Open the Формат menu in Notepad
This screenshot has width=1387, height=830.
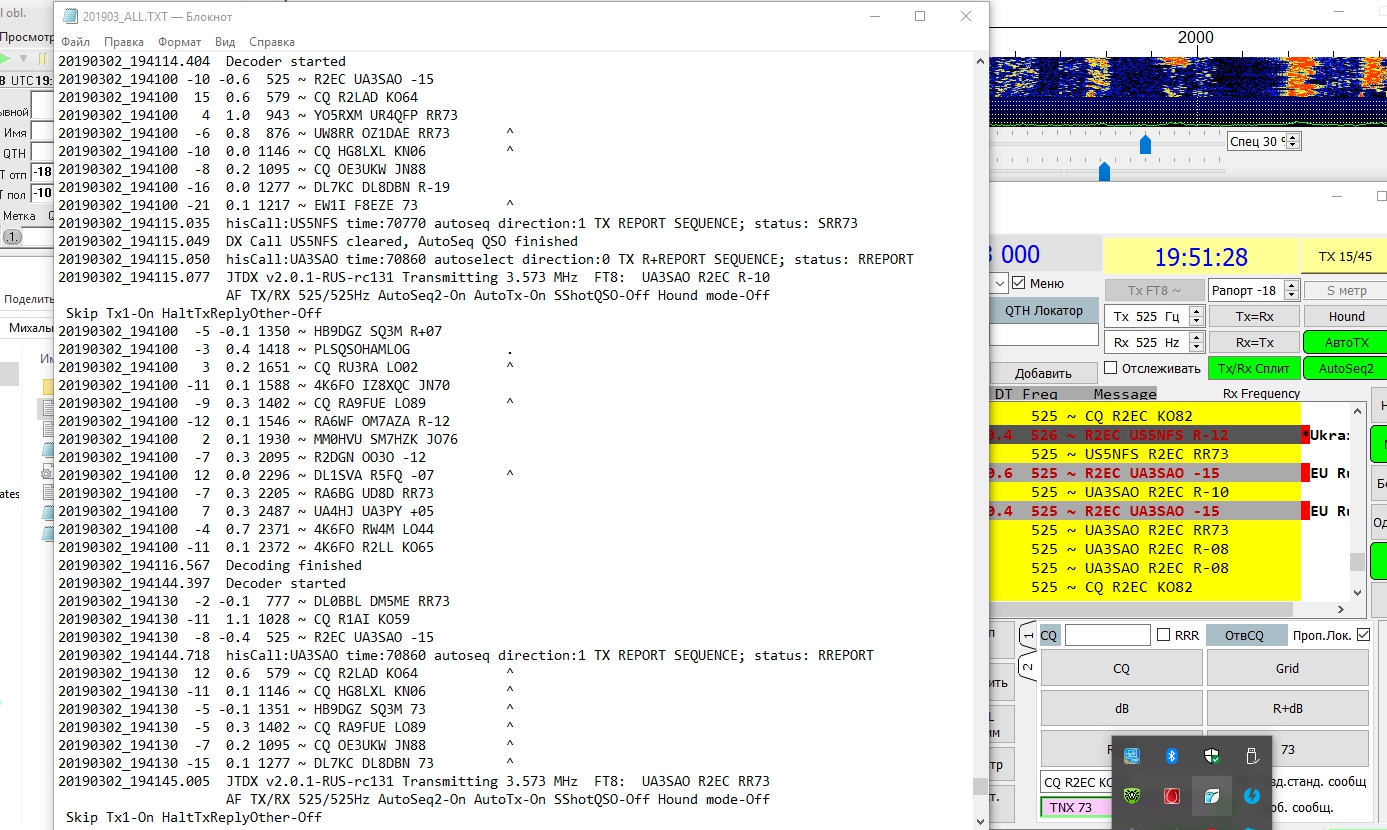(179, 42)
